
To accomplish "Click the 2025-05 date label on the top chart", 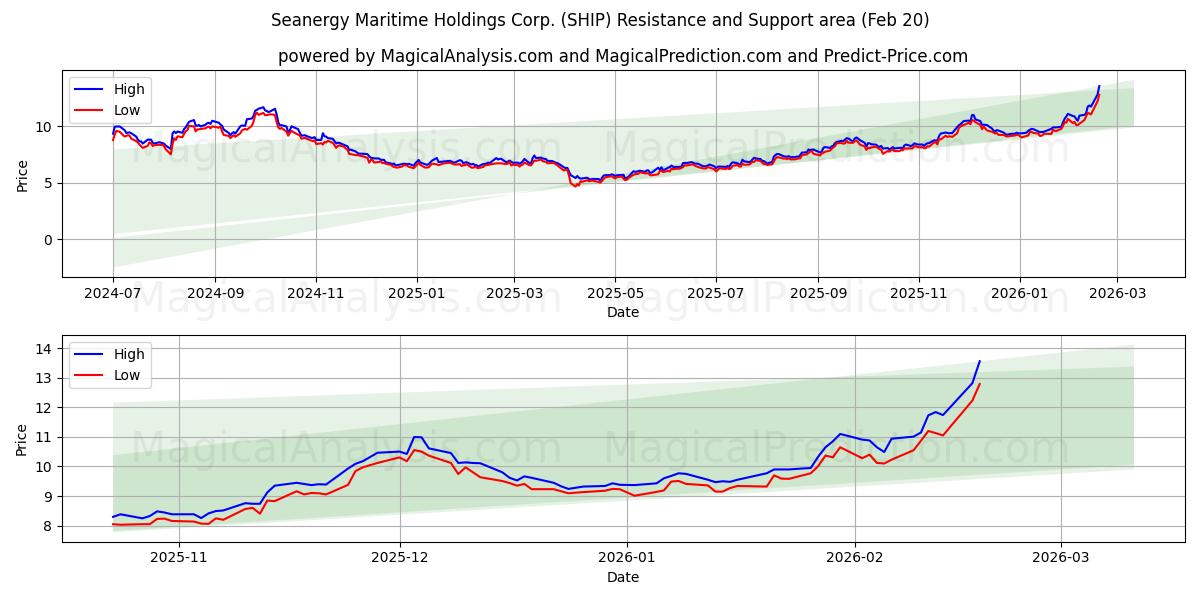I will [x=615, y=295].
